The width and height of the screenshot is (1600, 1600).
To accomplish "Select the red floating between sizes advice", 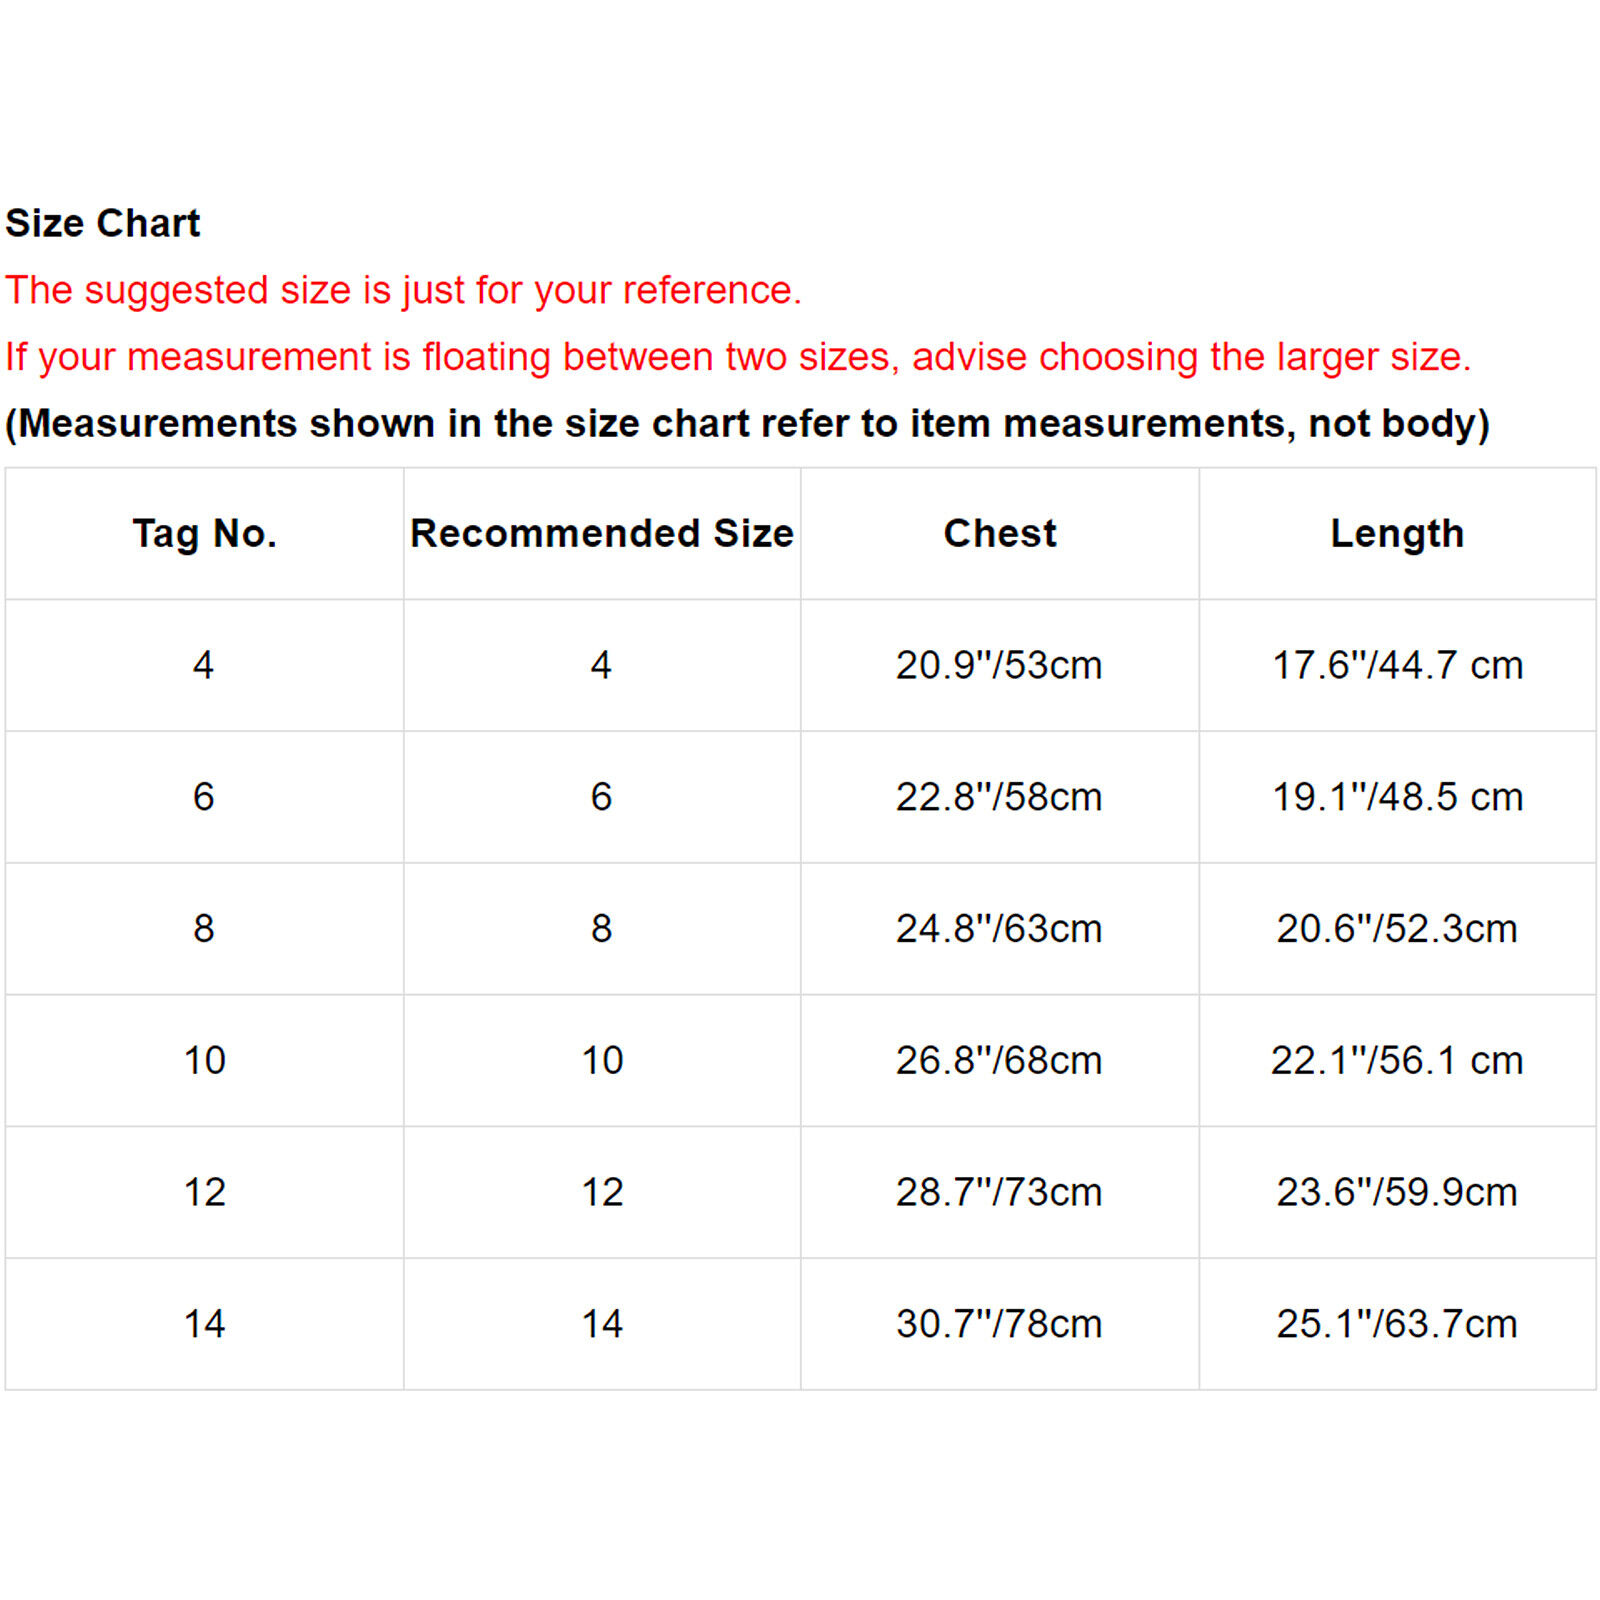I will click(738, 357).
